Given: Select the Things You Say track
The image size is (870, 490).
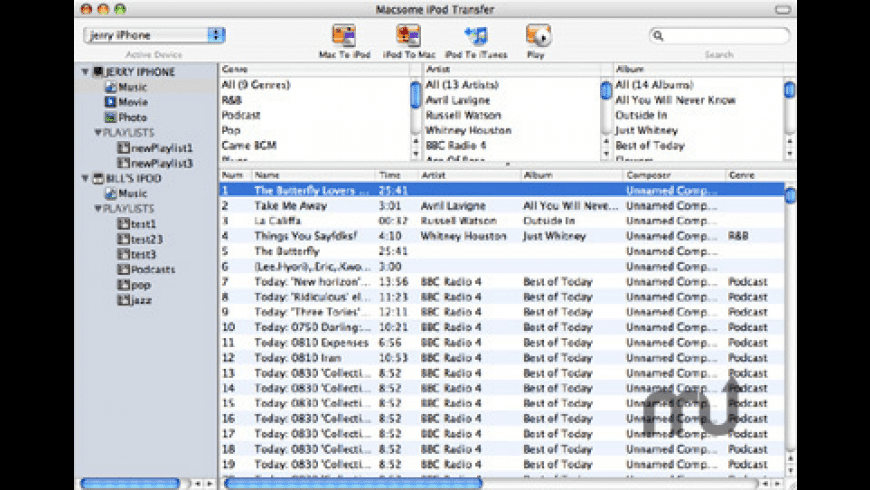Looking at the screenshot, I should pyautogui.click(x=502, y=236).
